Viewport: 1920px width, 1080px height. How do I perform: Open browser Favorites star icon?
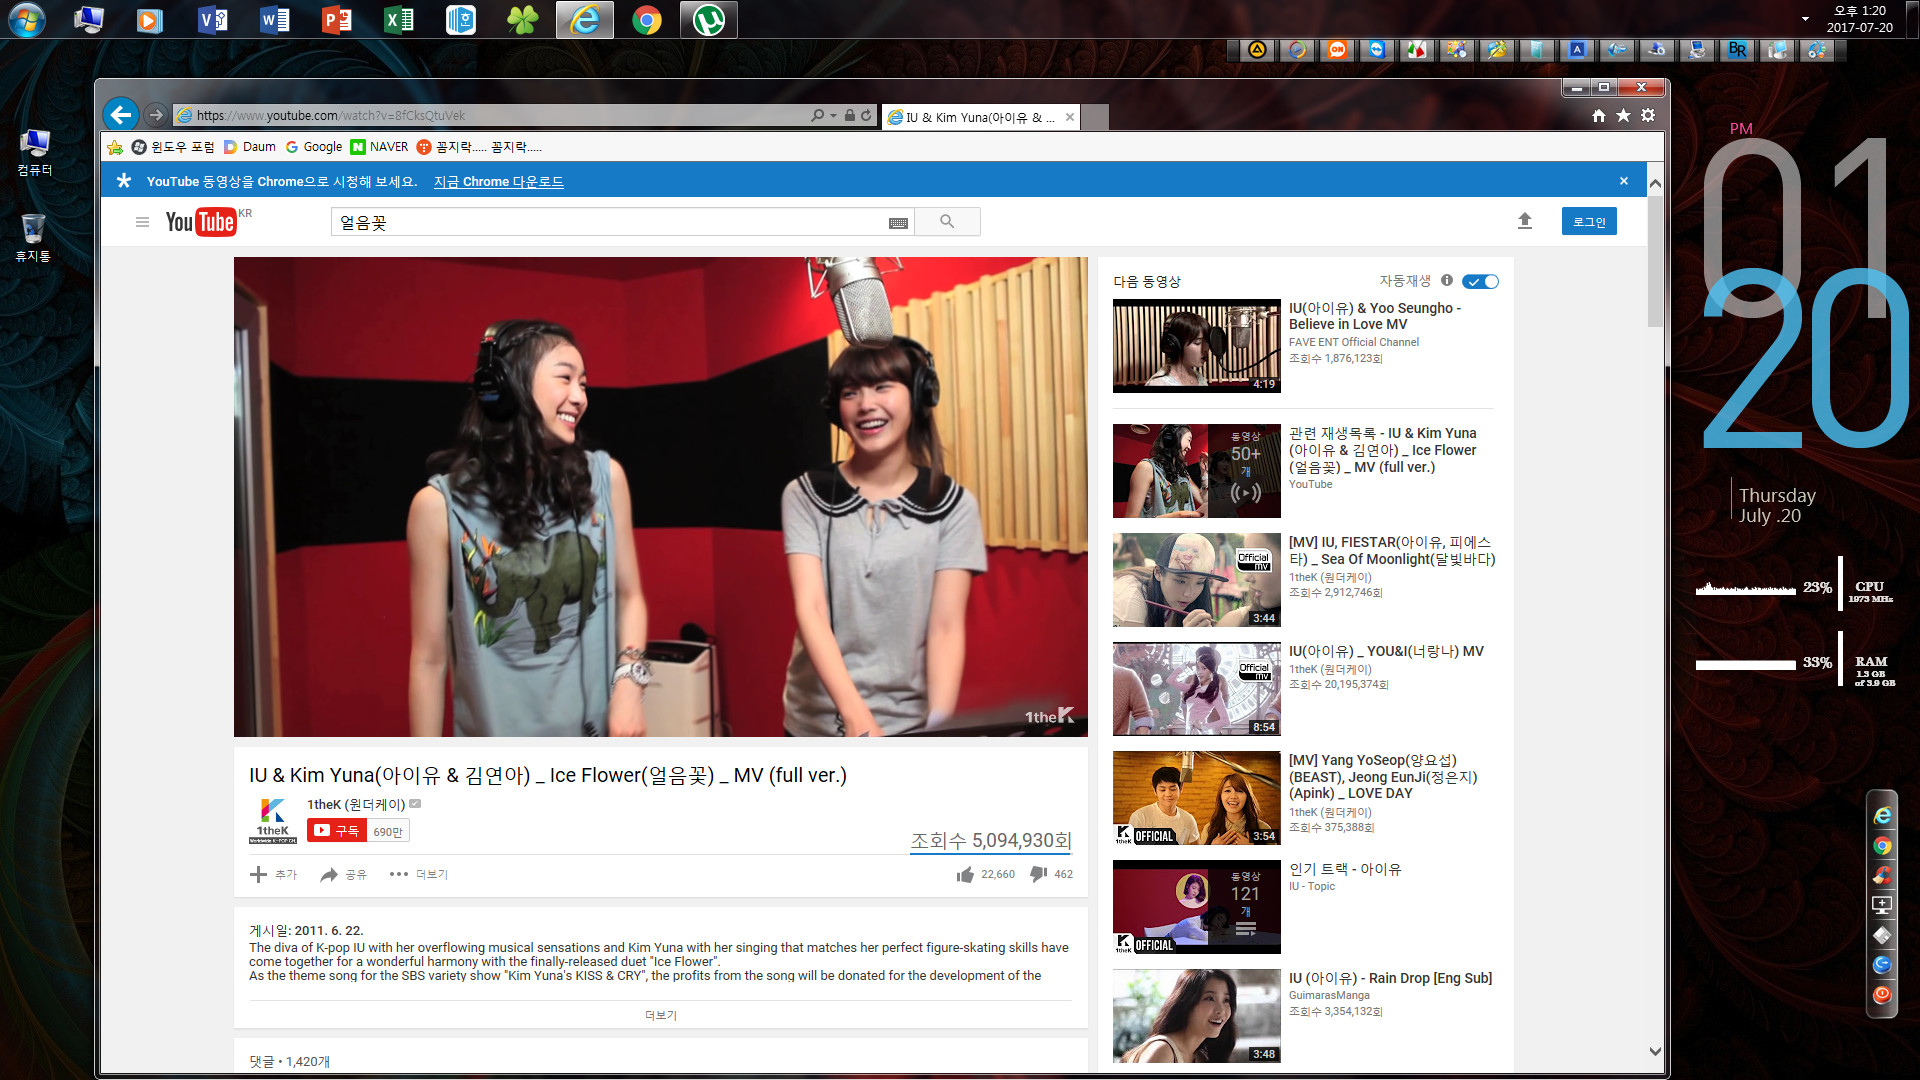coord(1623,116)
